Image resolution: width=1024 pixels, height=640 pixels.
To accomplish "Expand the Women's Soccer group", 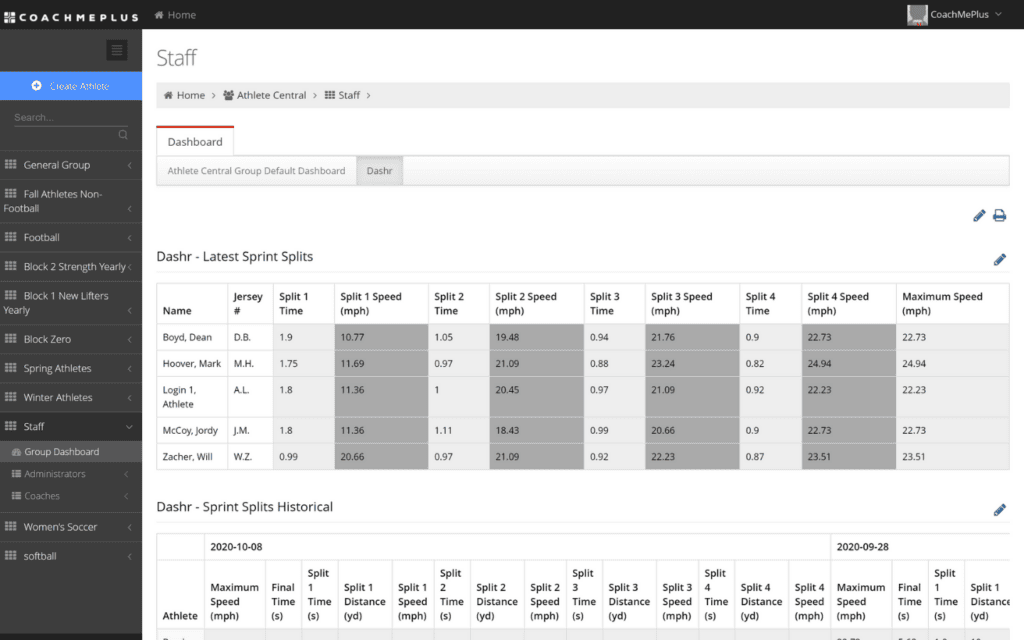I will pos(71,526).
